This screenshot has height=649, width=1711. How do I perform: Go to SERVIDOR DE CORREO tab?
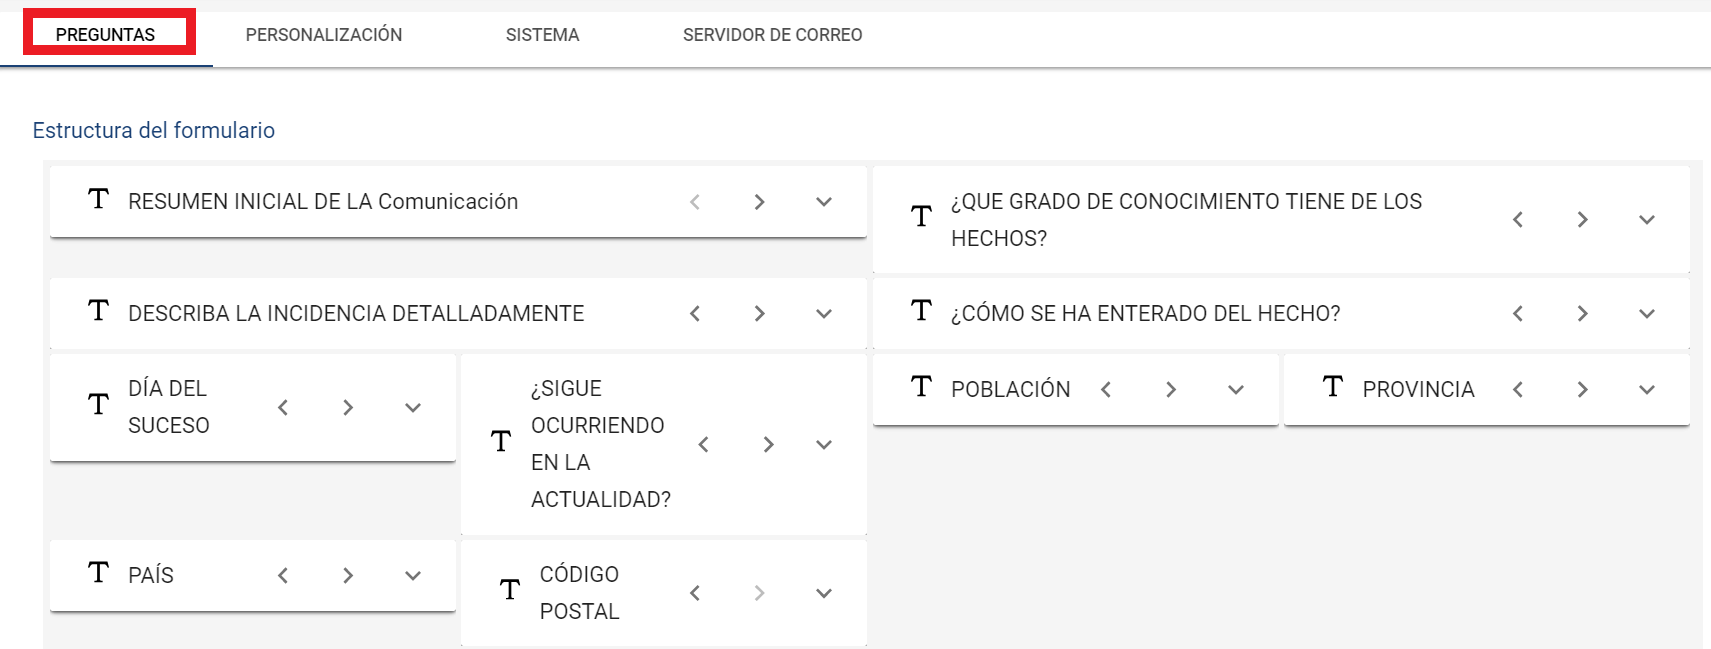tap(772, 35)
